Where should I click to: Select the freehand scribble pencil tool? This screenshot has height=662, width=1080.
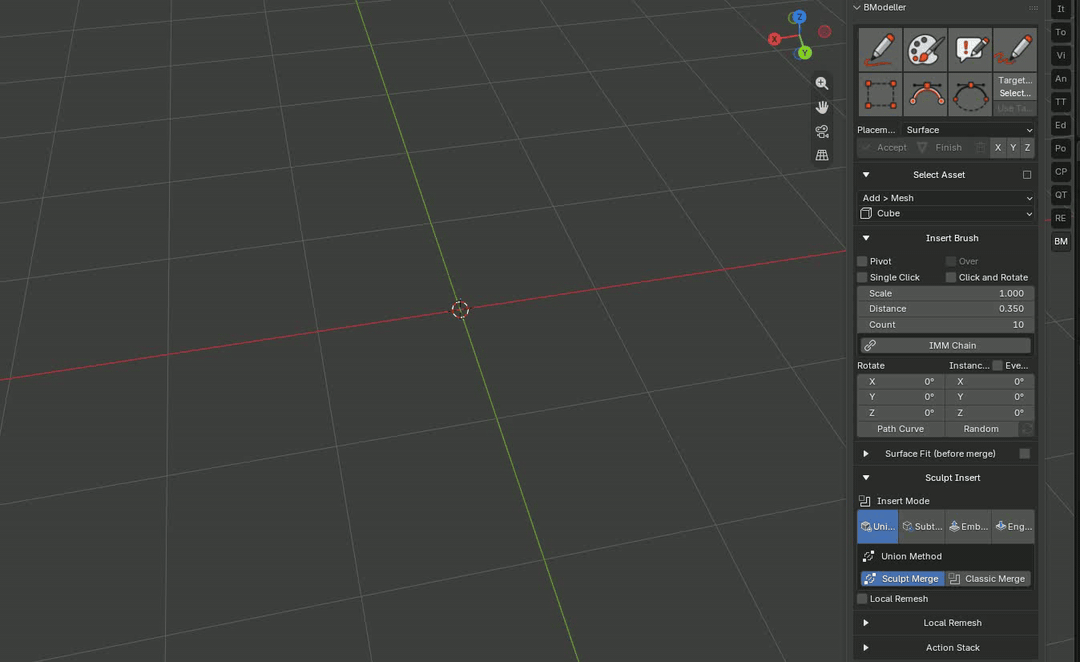point(1015,49)
